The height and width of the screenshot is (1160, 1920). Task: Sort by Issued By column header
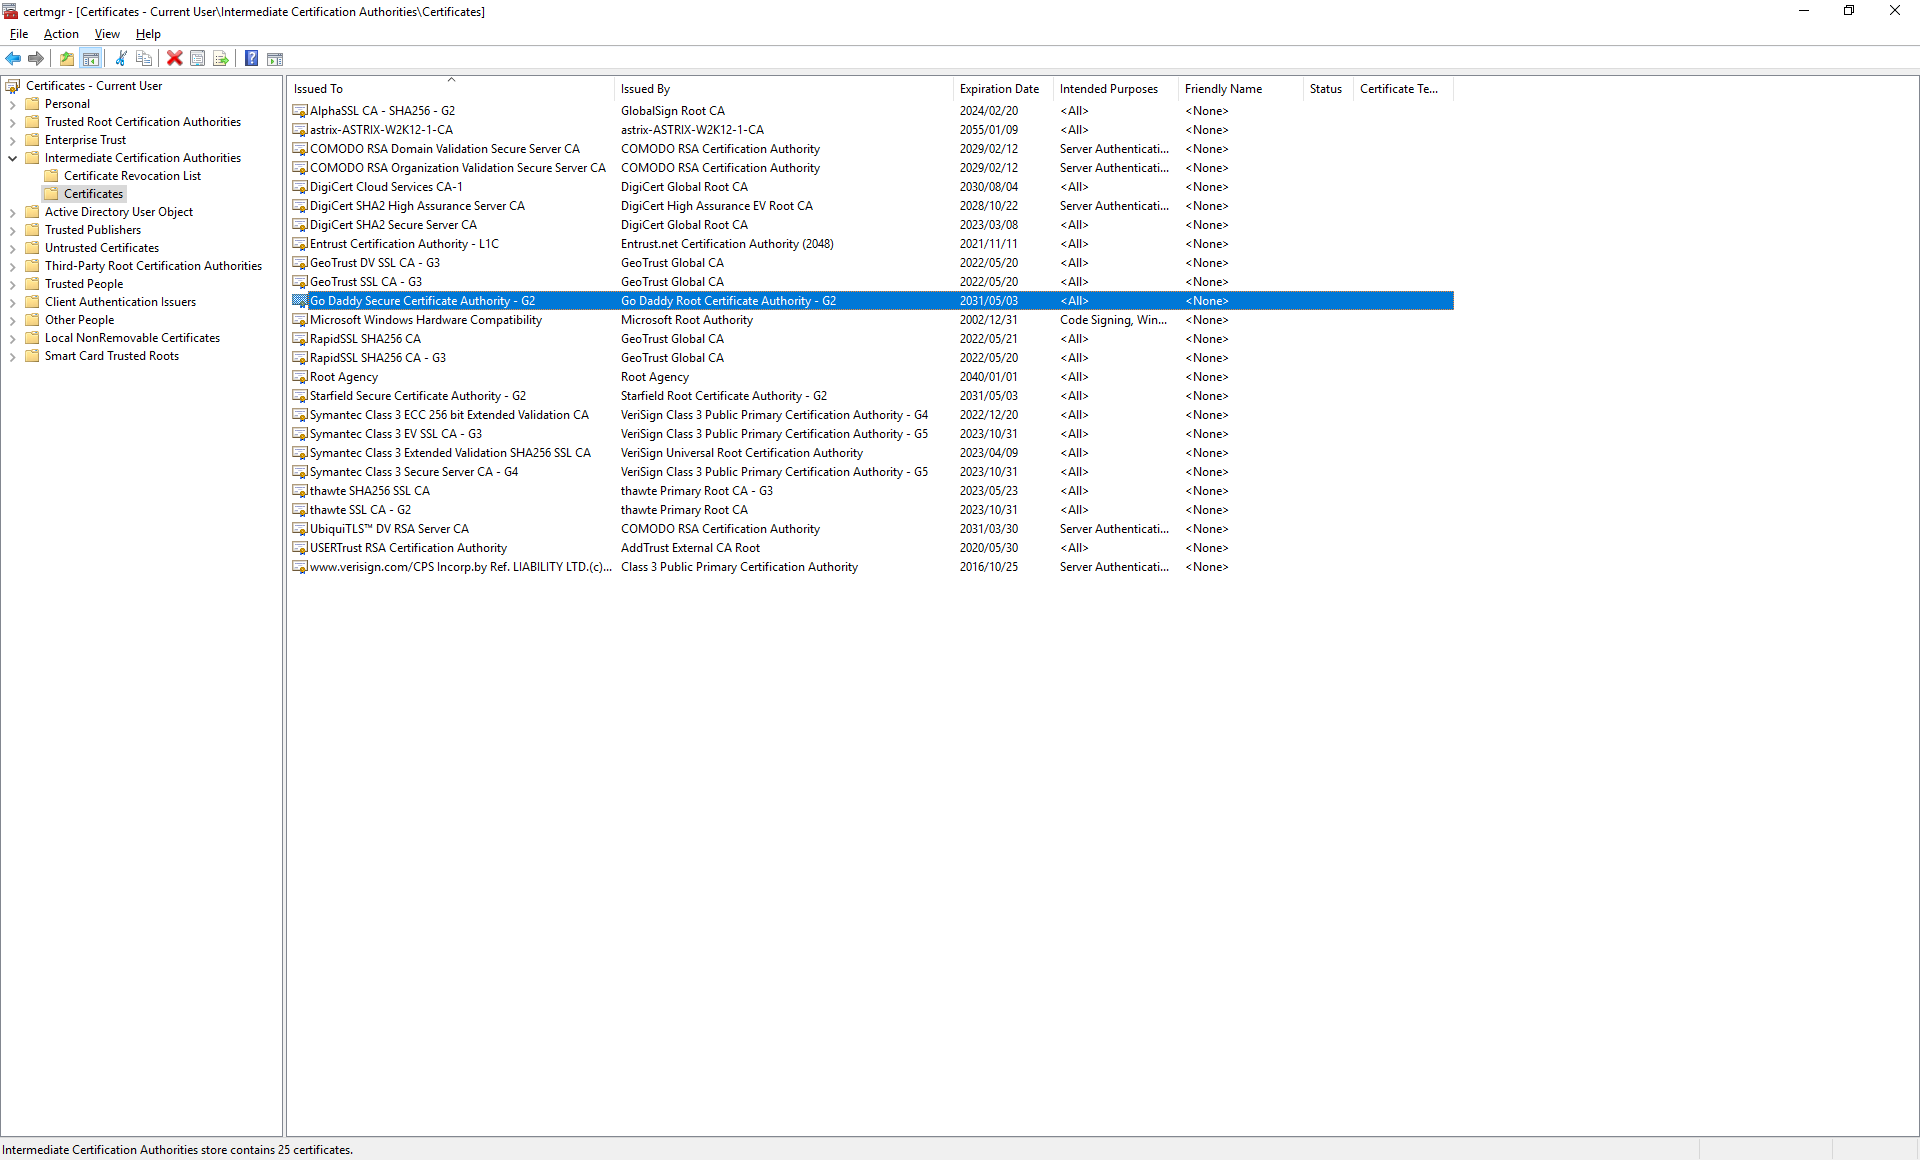784,89
